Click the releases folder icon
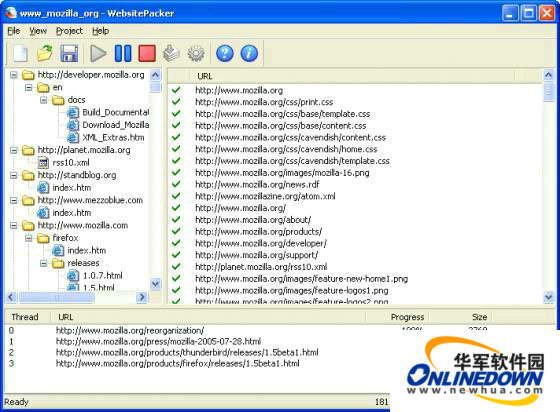This screenshot has width=560, height=412. click(x=58, y=263)
